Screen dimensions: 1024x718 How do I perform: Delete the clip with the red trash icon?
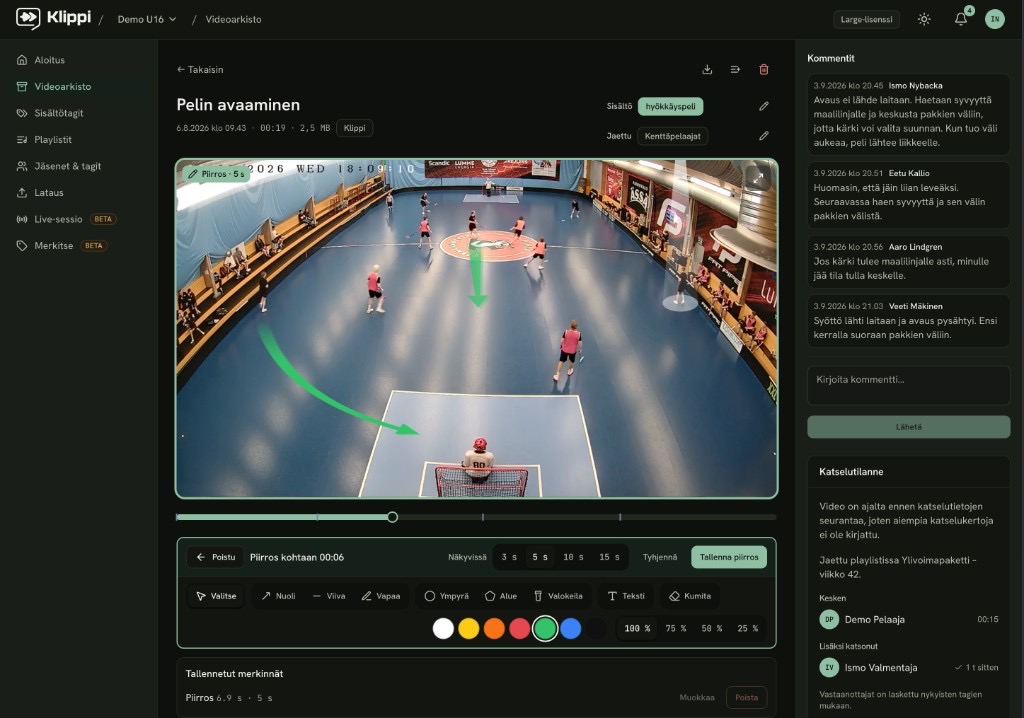(763, 69)
